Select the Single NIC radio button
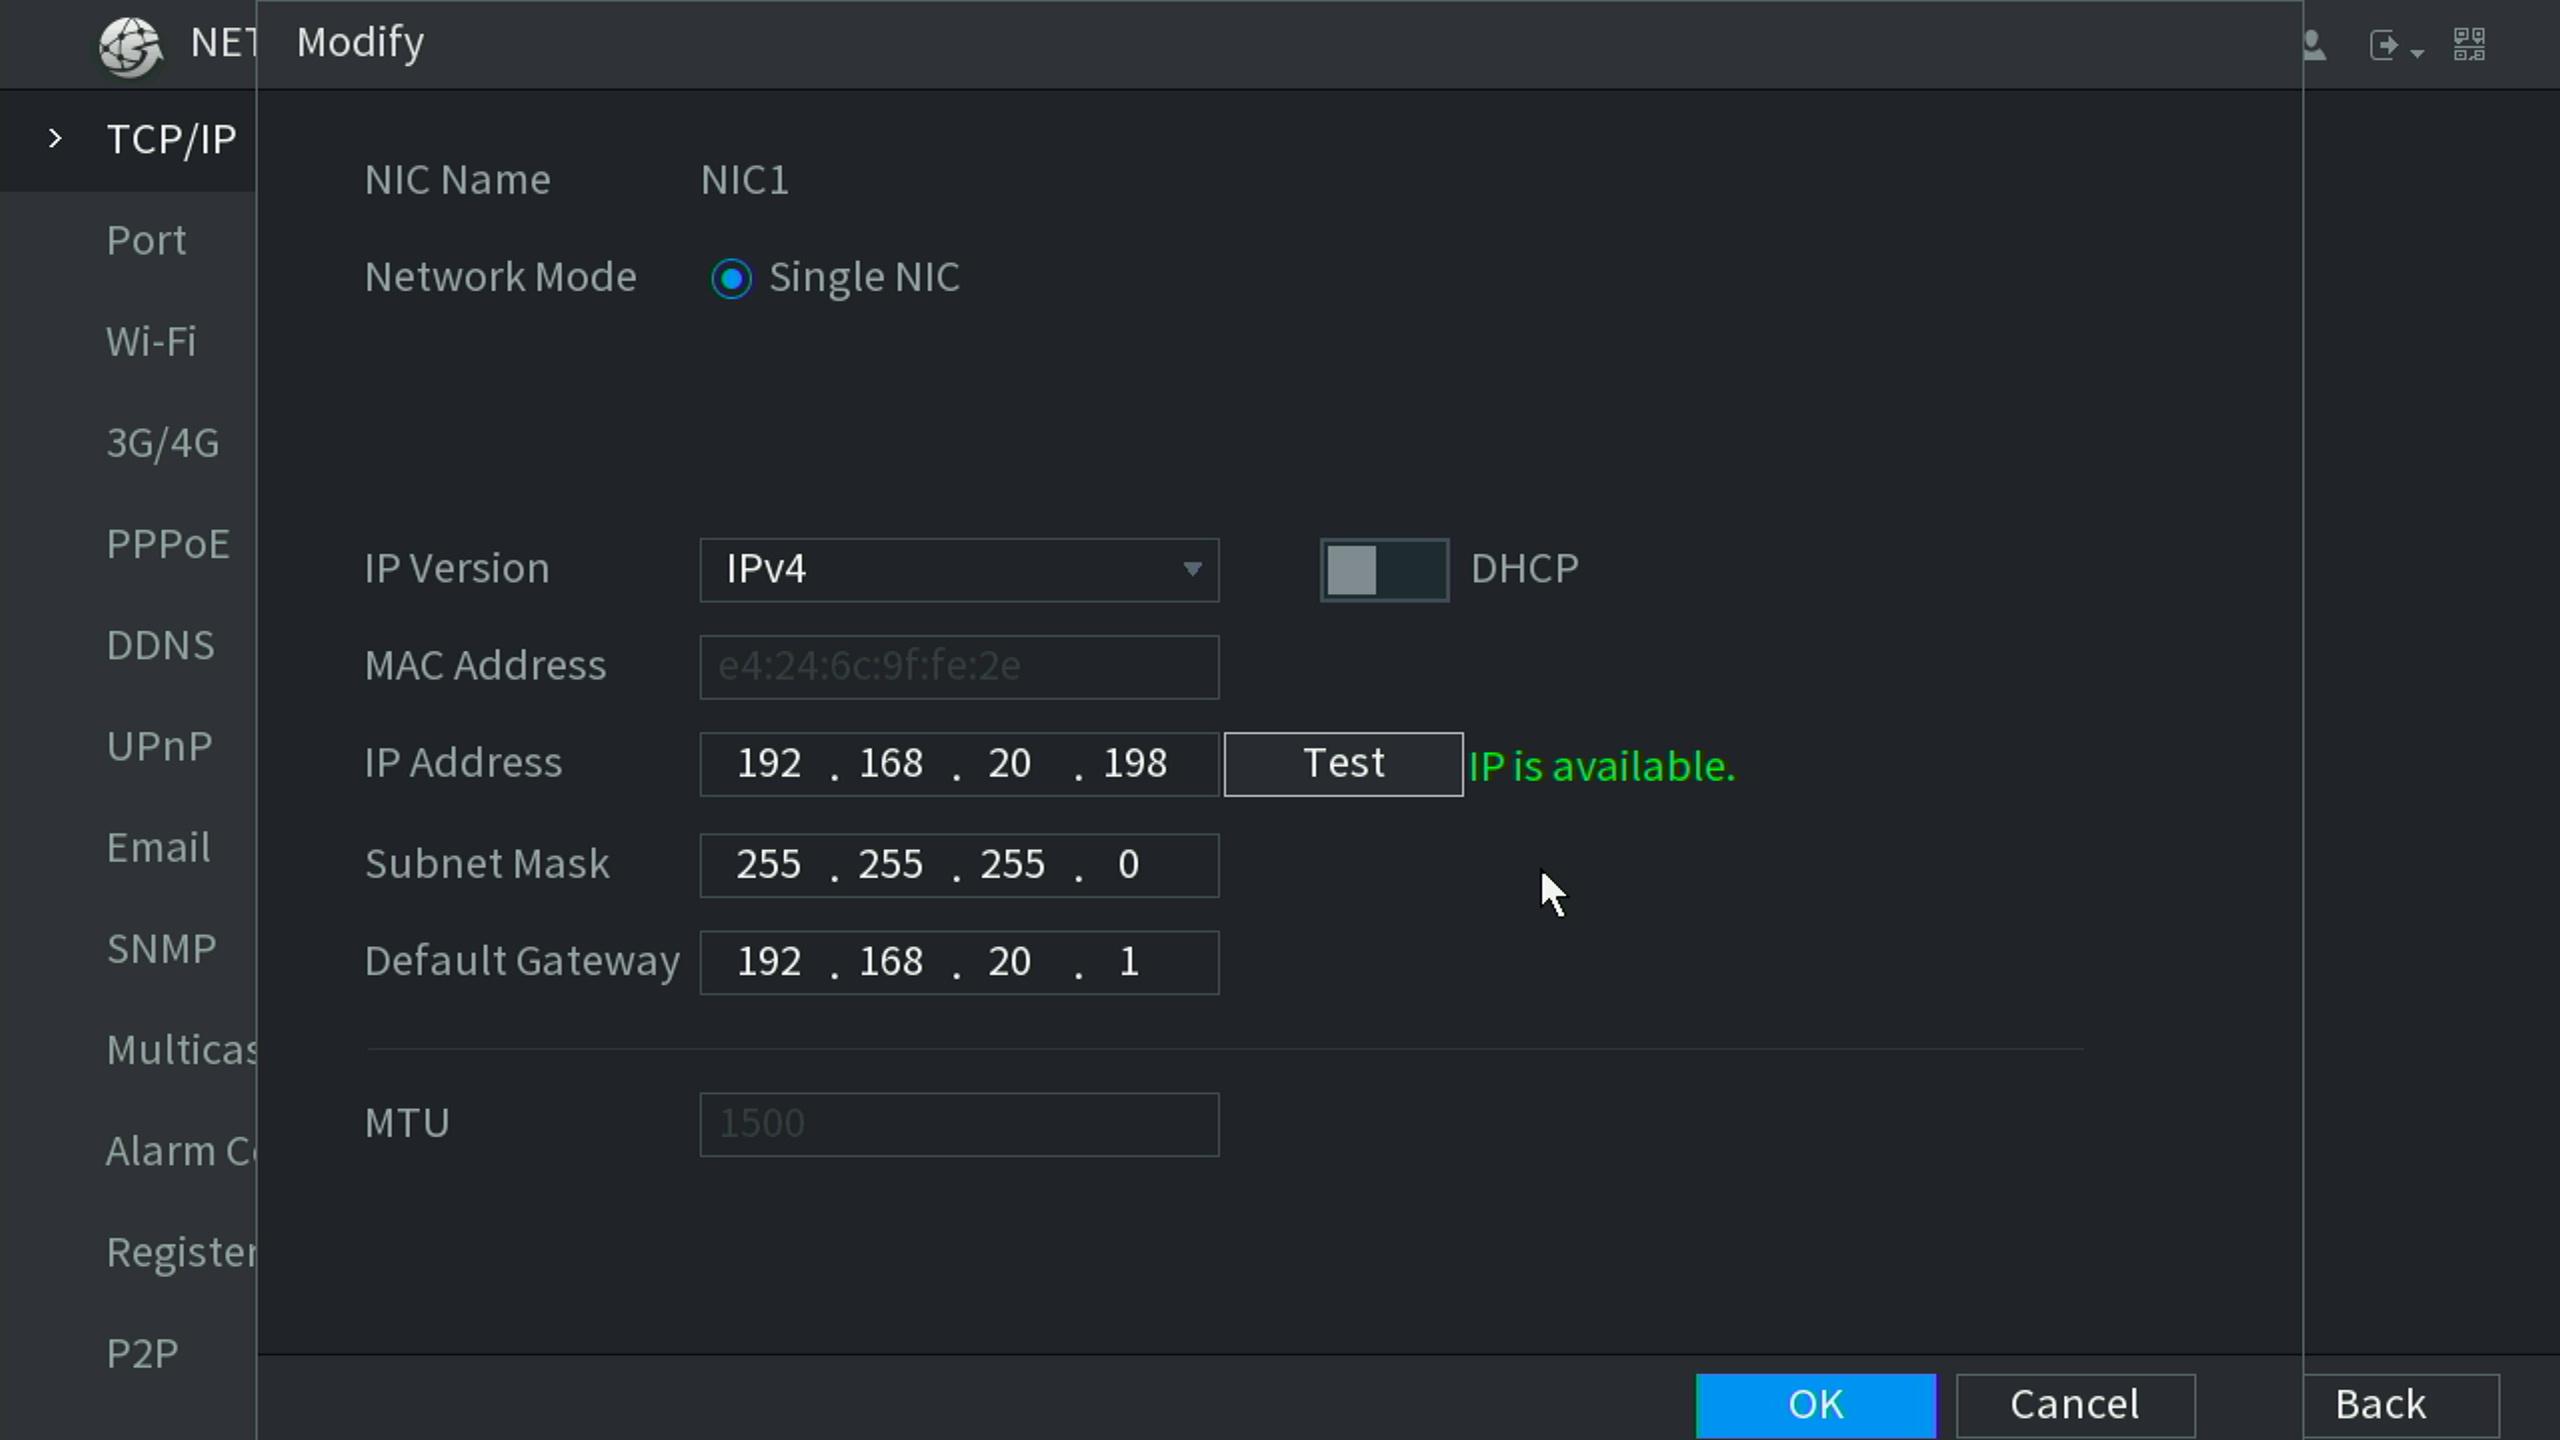This screenshot has height=1440, width=2560. (731, 279)
